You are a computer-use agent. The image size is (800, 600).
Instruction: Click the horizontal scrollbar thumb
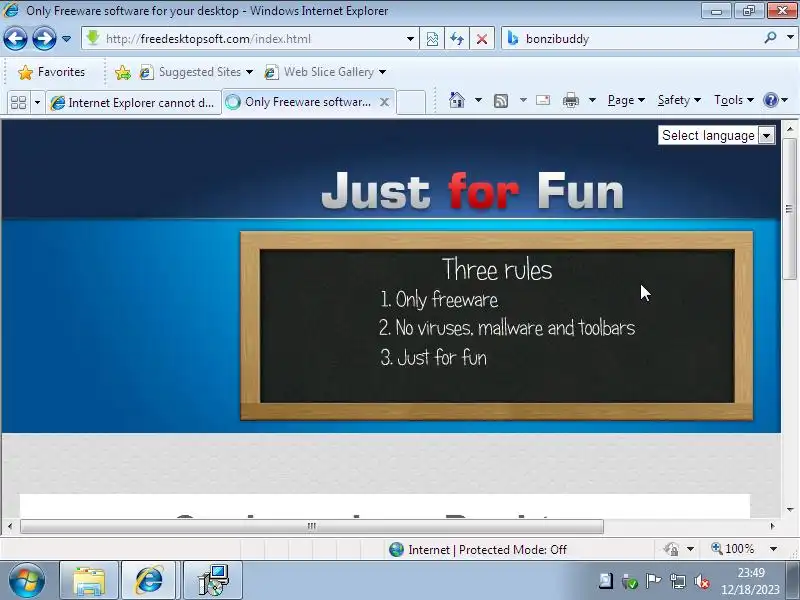[312, 526]
